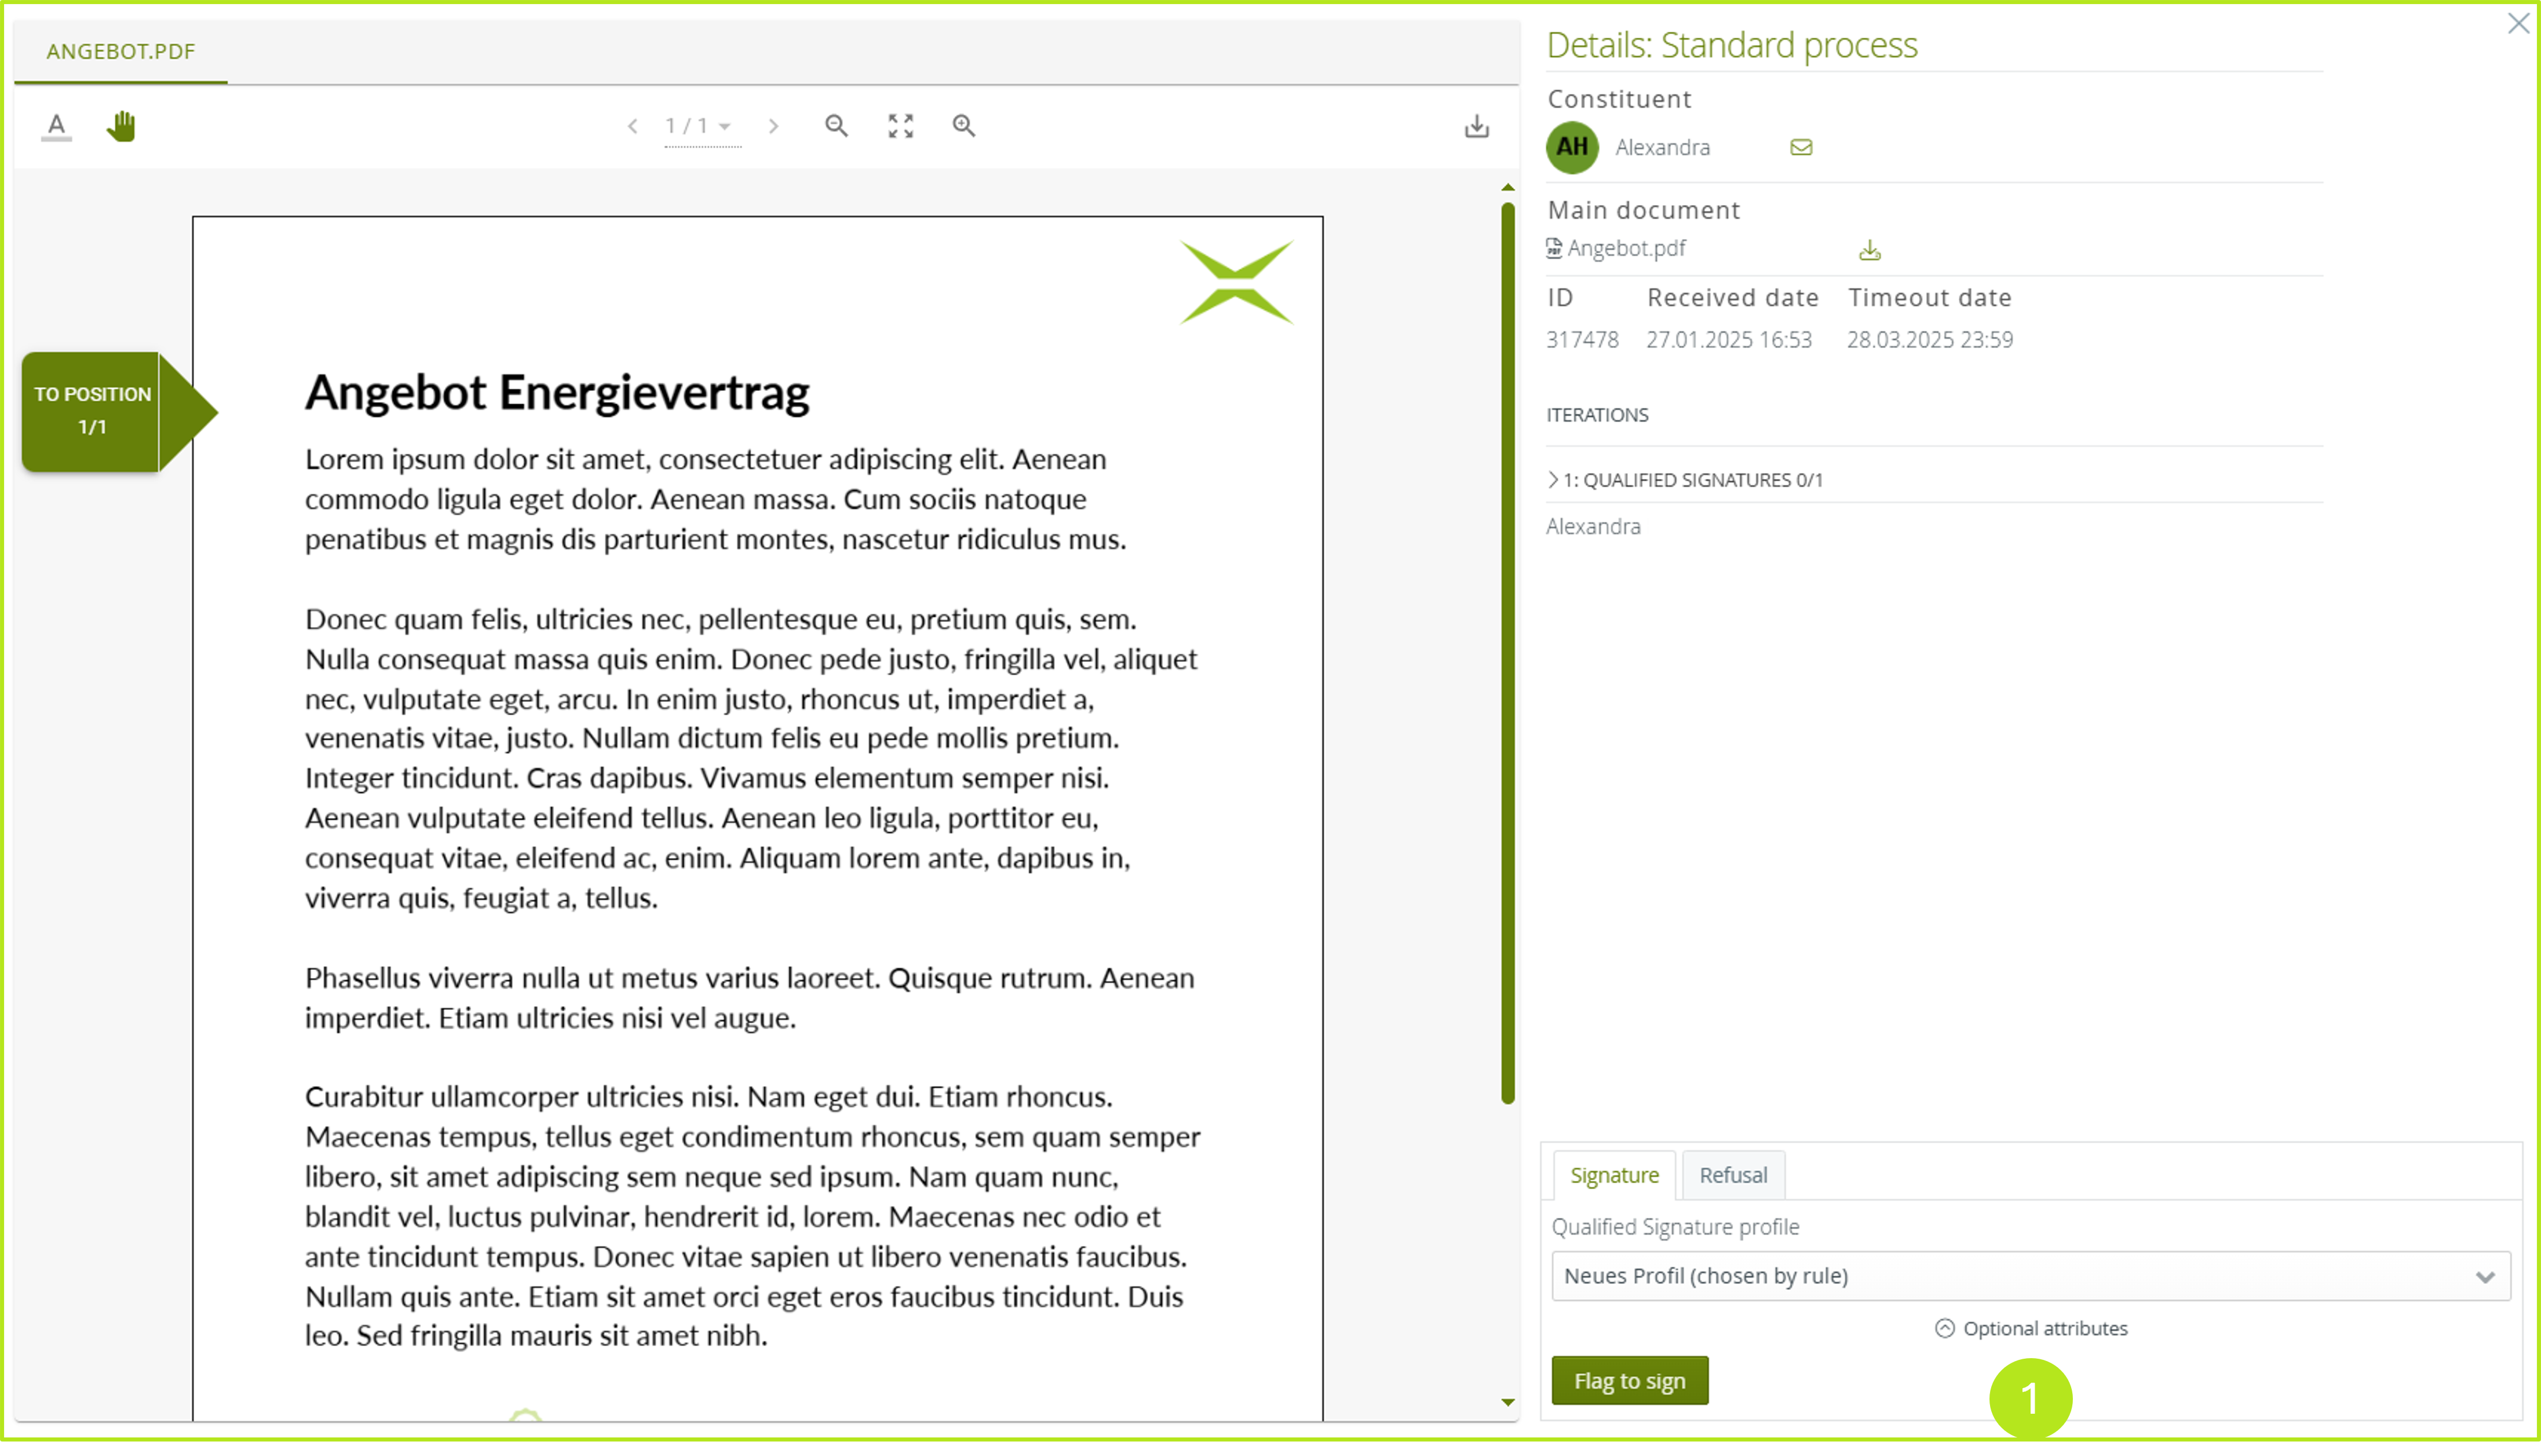
Task: Open Qualified Signature profile dropdown
Action: [x=2029, y=1276]
